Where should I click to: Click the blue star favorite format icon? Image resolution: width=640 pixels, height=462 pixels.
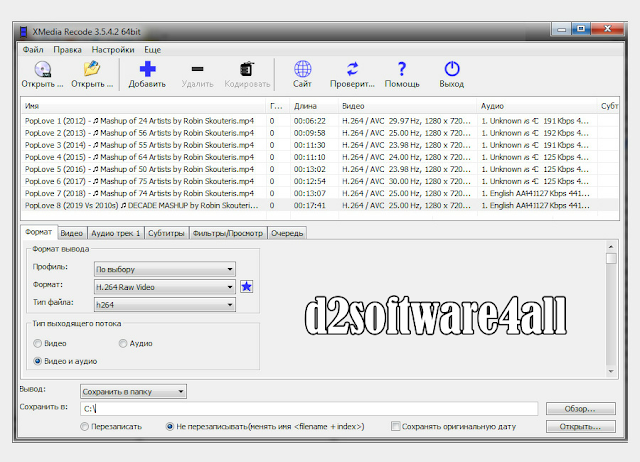[x=246, y=287]
